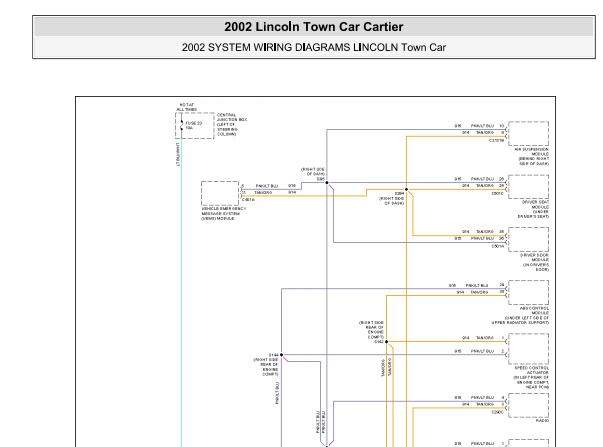Click the ABS Control Module dashed box

[528, 293]
